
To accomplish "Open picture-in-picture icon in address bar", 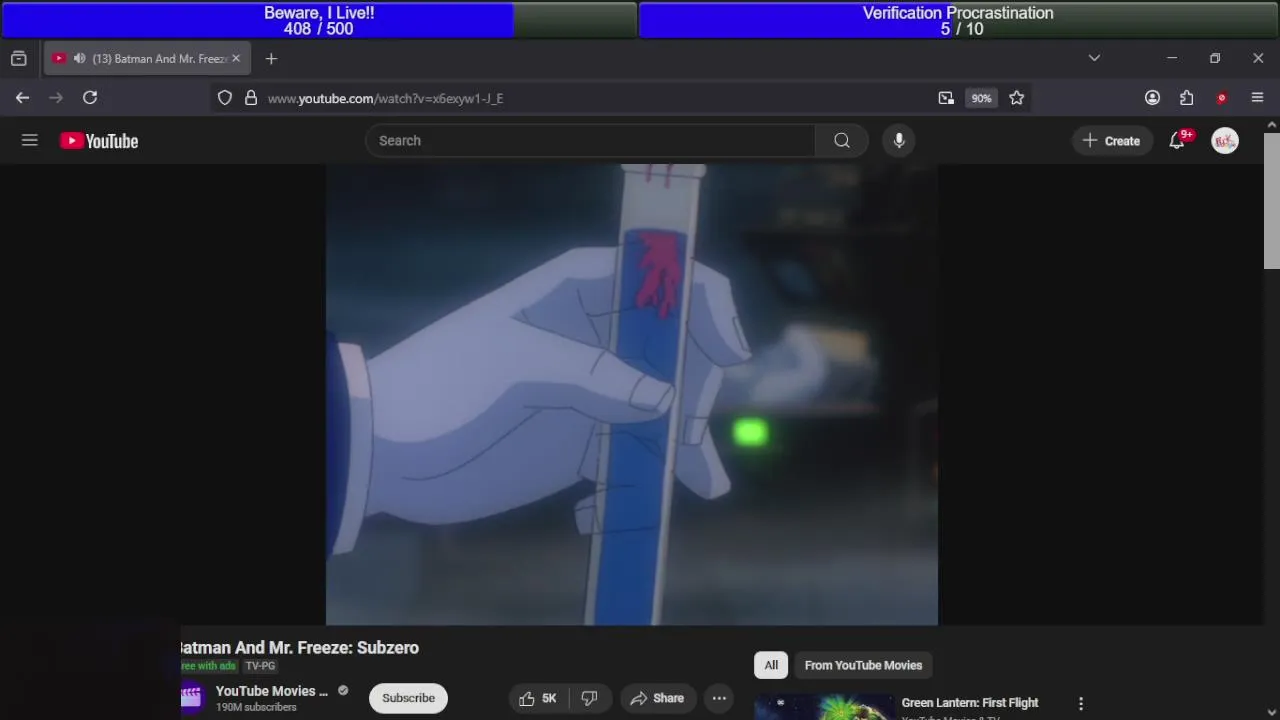I will [946, 98].
